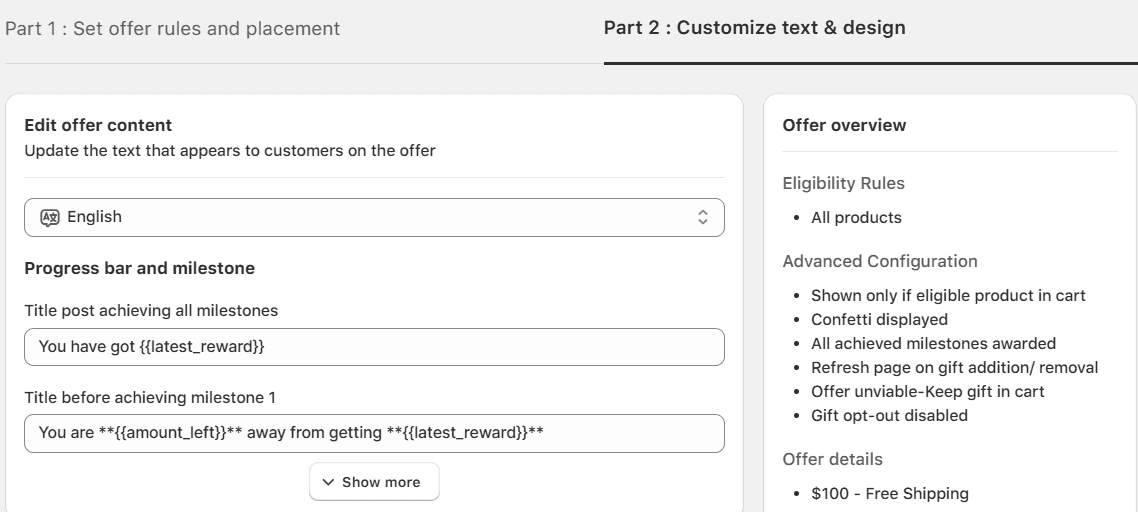The width and height of the screenshot is (1138, 512).
Task: Click the 'Confetti displayed' item
Action: click(x=880, y=320)
